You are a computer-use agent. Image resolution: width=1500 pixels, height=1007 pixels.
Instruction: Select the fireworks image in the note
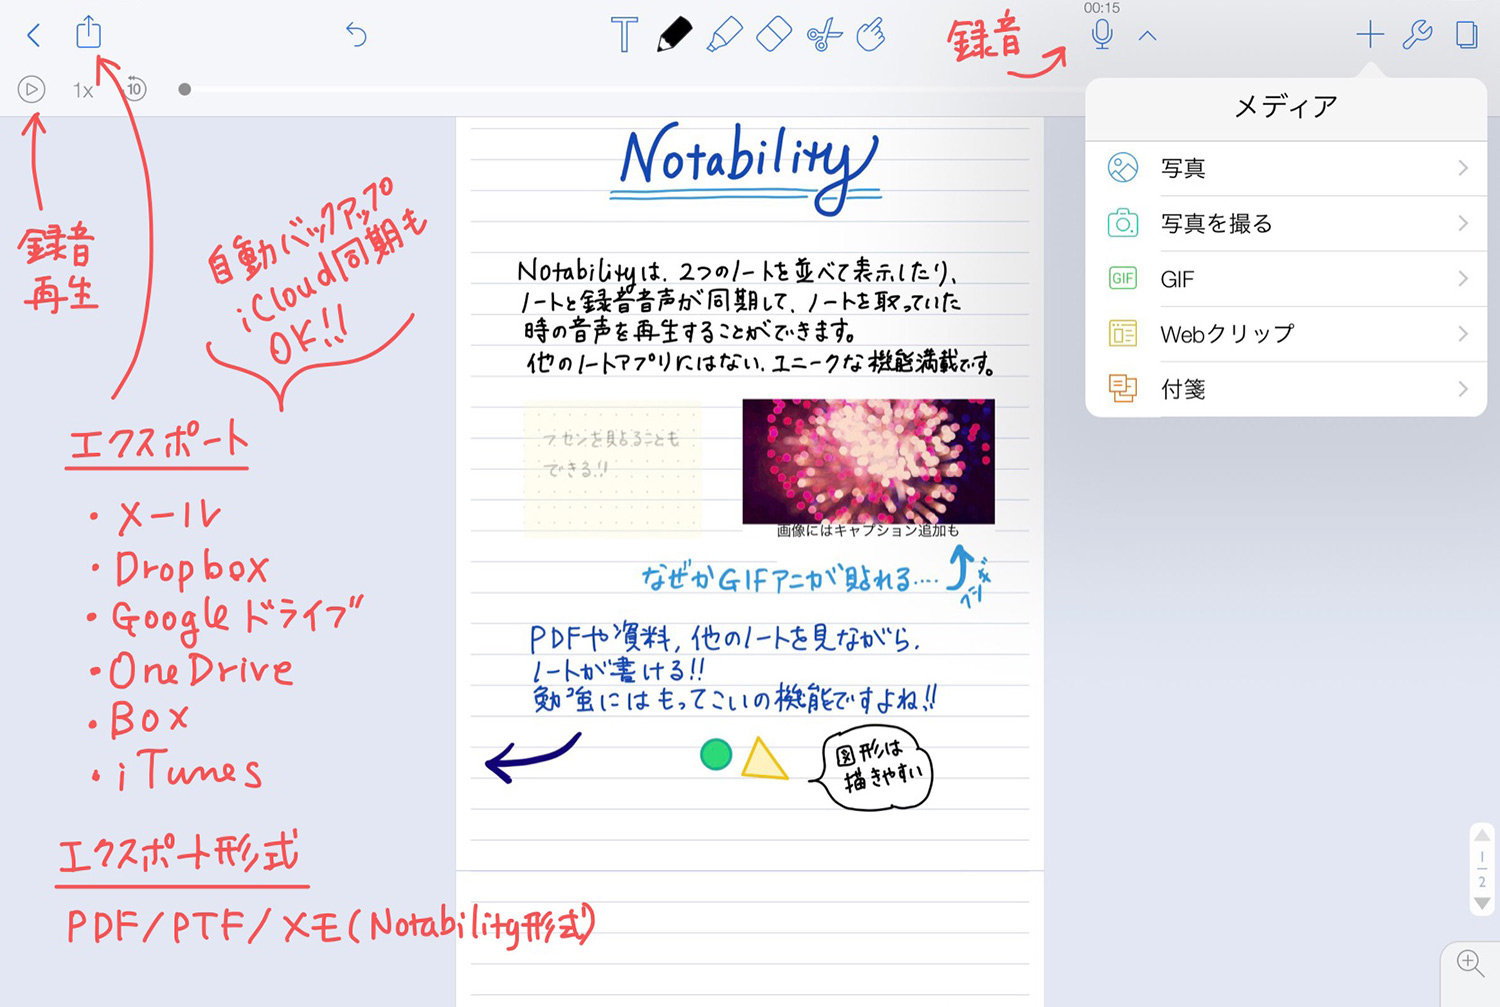[x=868, y=461]
